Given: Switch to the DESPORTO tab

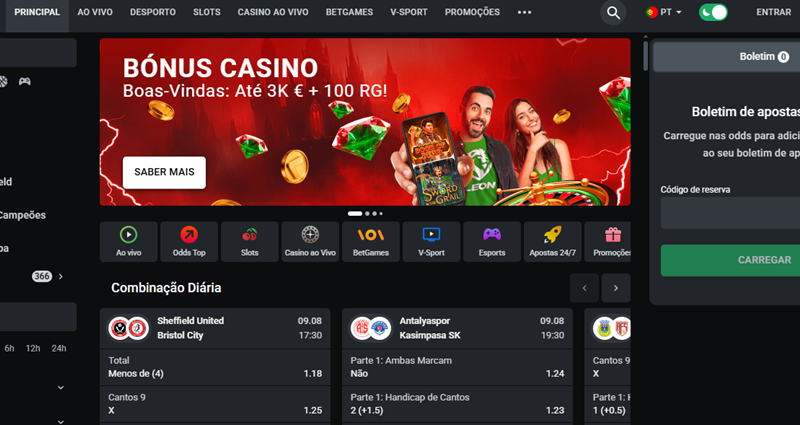Looking at the screenshot, I should 153,12.
